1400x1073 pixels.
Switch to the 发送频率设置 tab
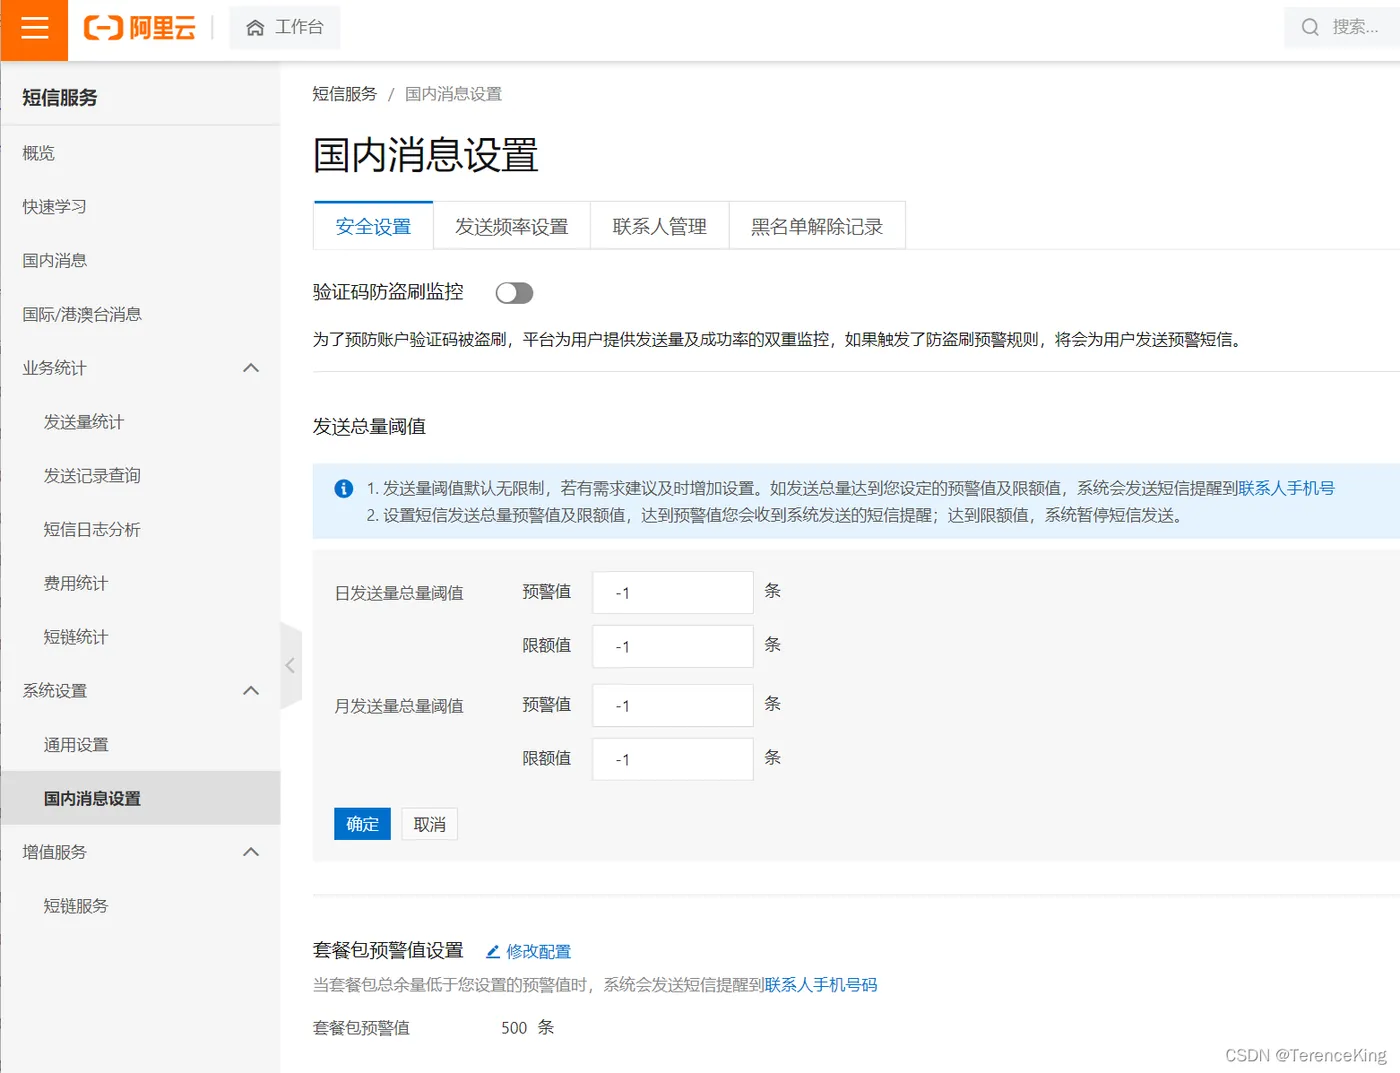(511, 226)
